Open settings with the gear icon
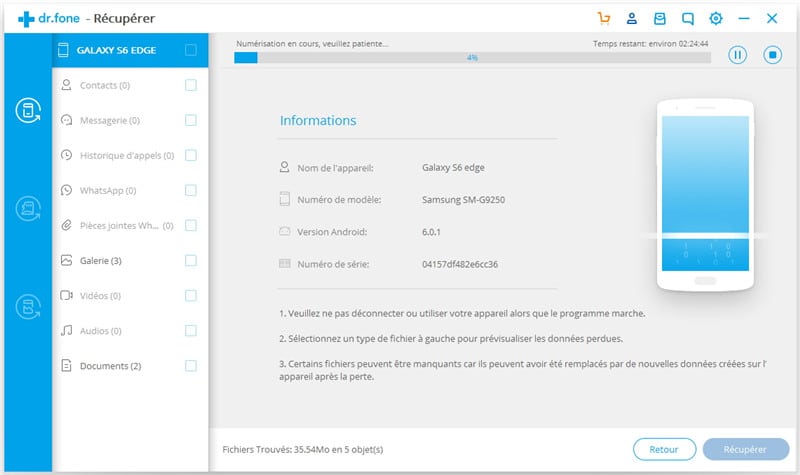The width and height of the screenshot is (800, 475). [715, 18]
